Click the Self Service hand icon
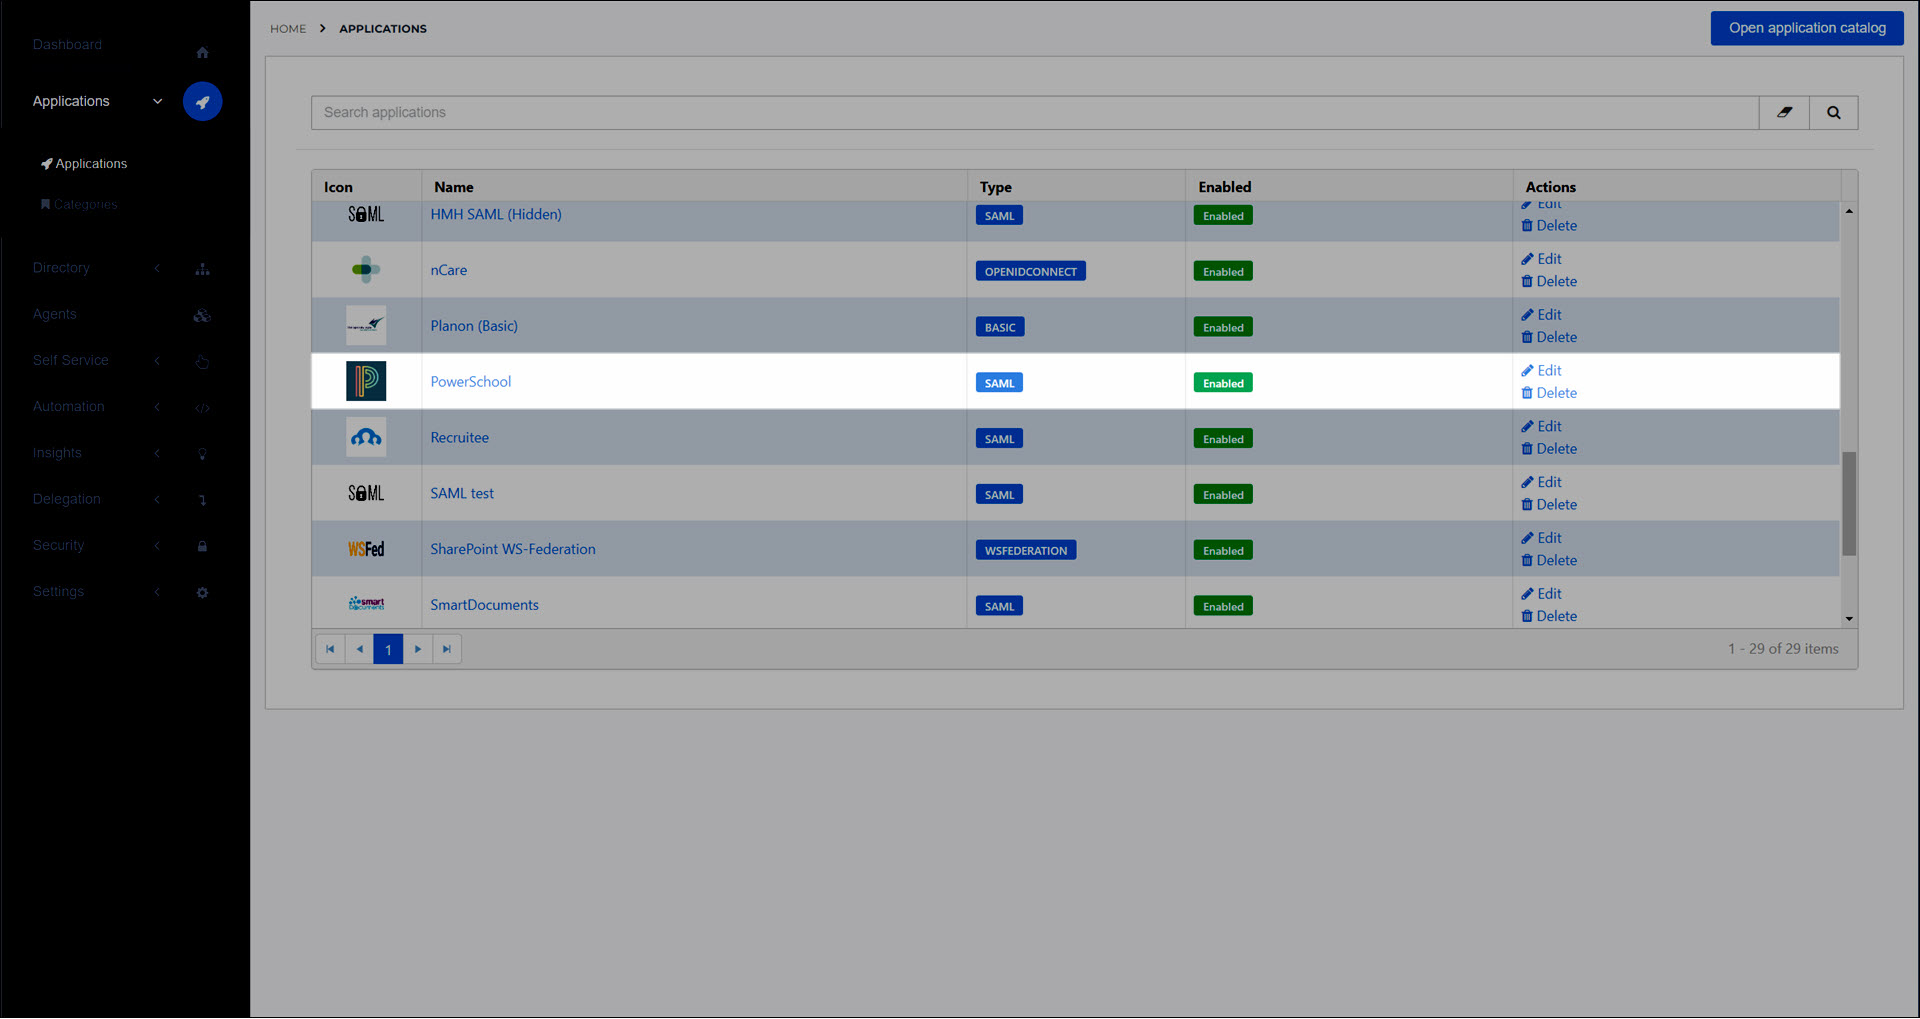 (202, 361)
